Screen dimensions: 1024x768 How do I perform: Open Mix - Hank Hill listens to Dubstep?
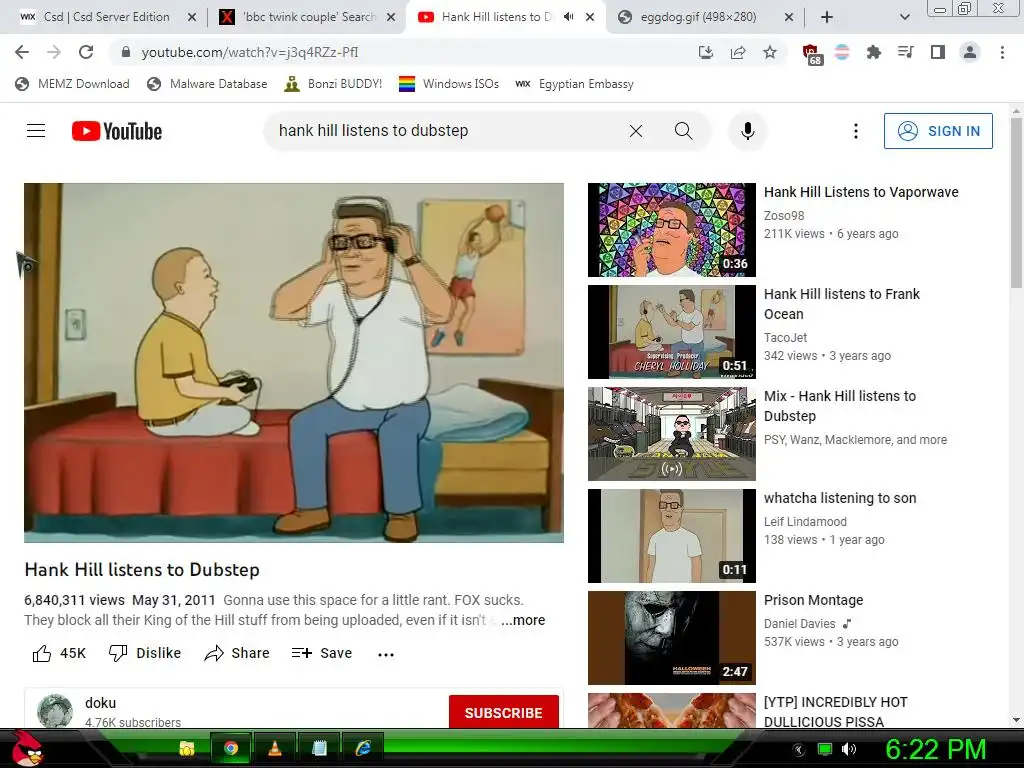(x=840, y=406)
